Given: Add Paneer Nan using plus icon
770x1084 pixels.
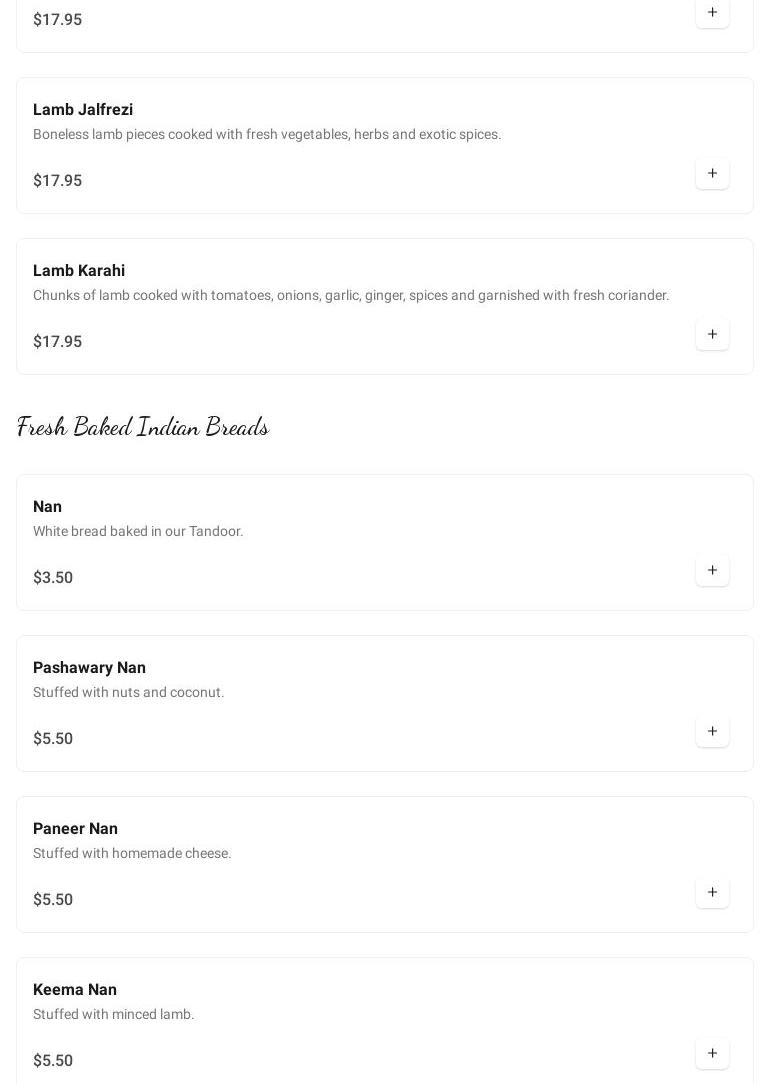Looking at the screenshot, I should 712,893.
